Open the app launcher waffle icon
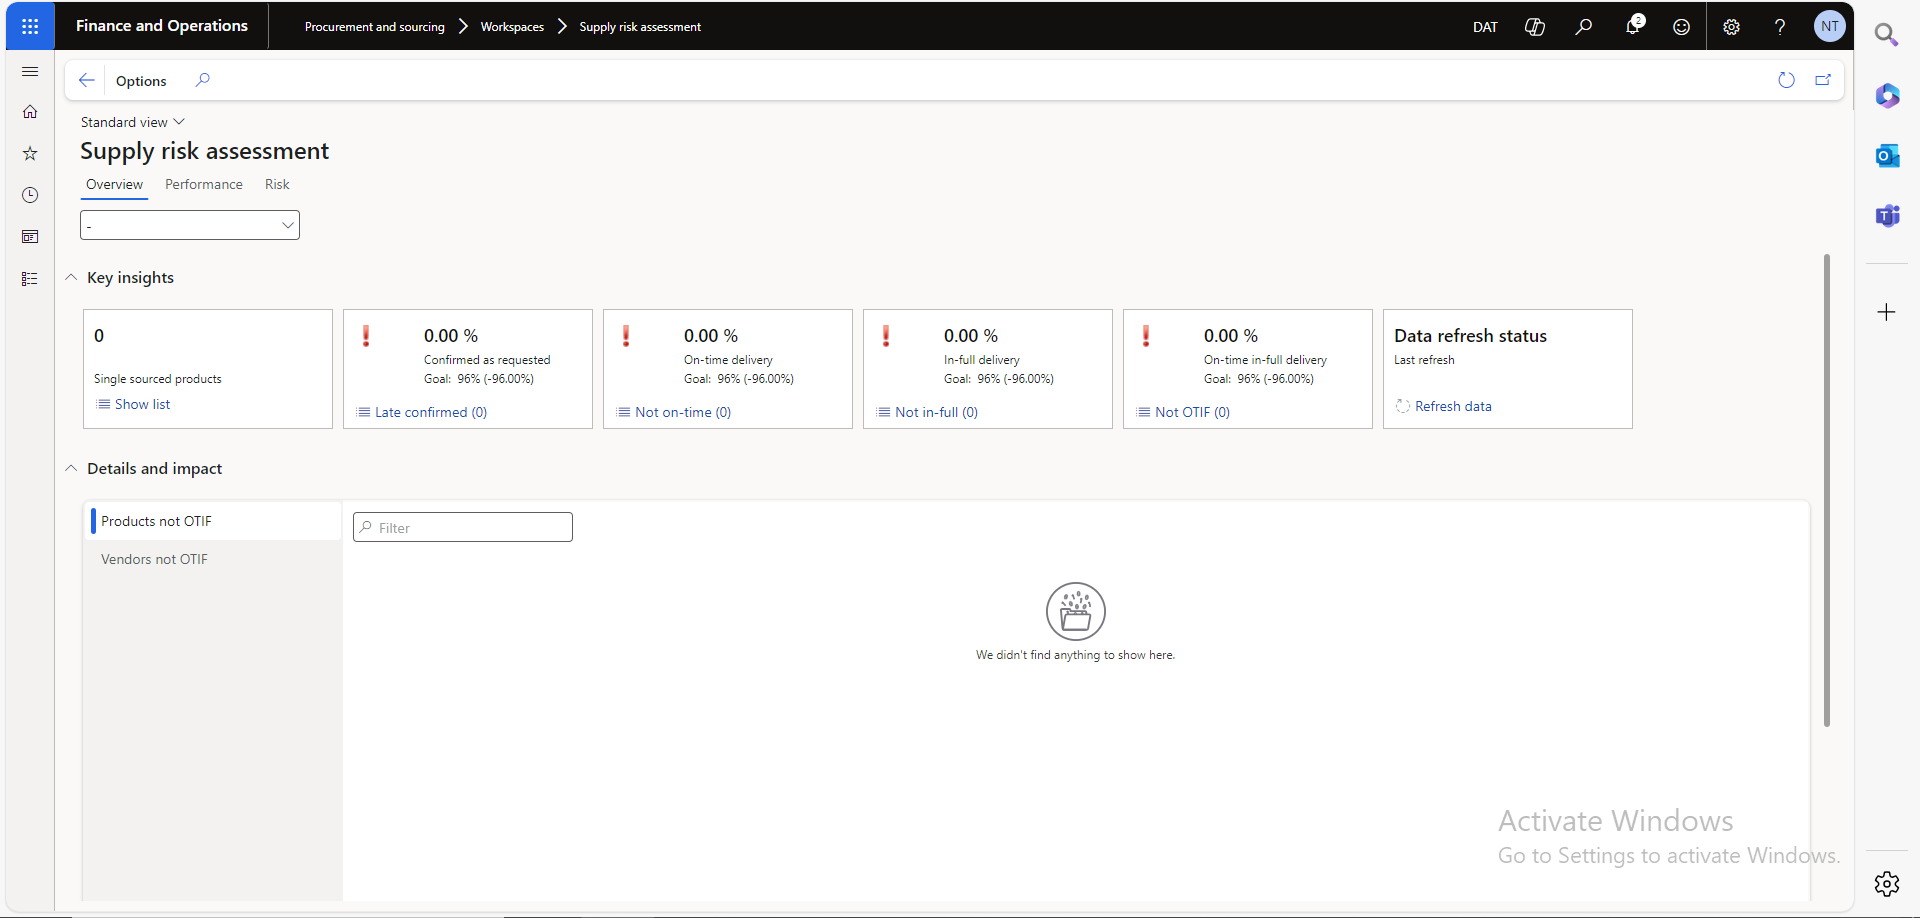 (x=30, y=26)
